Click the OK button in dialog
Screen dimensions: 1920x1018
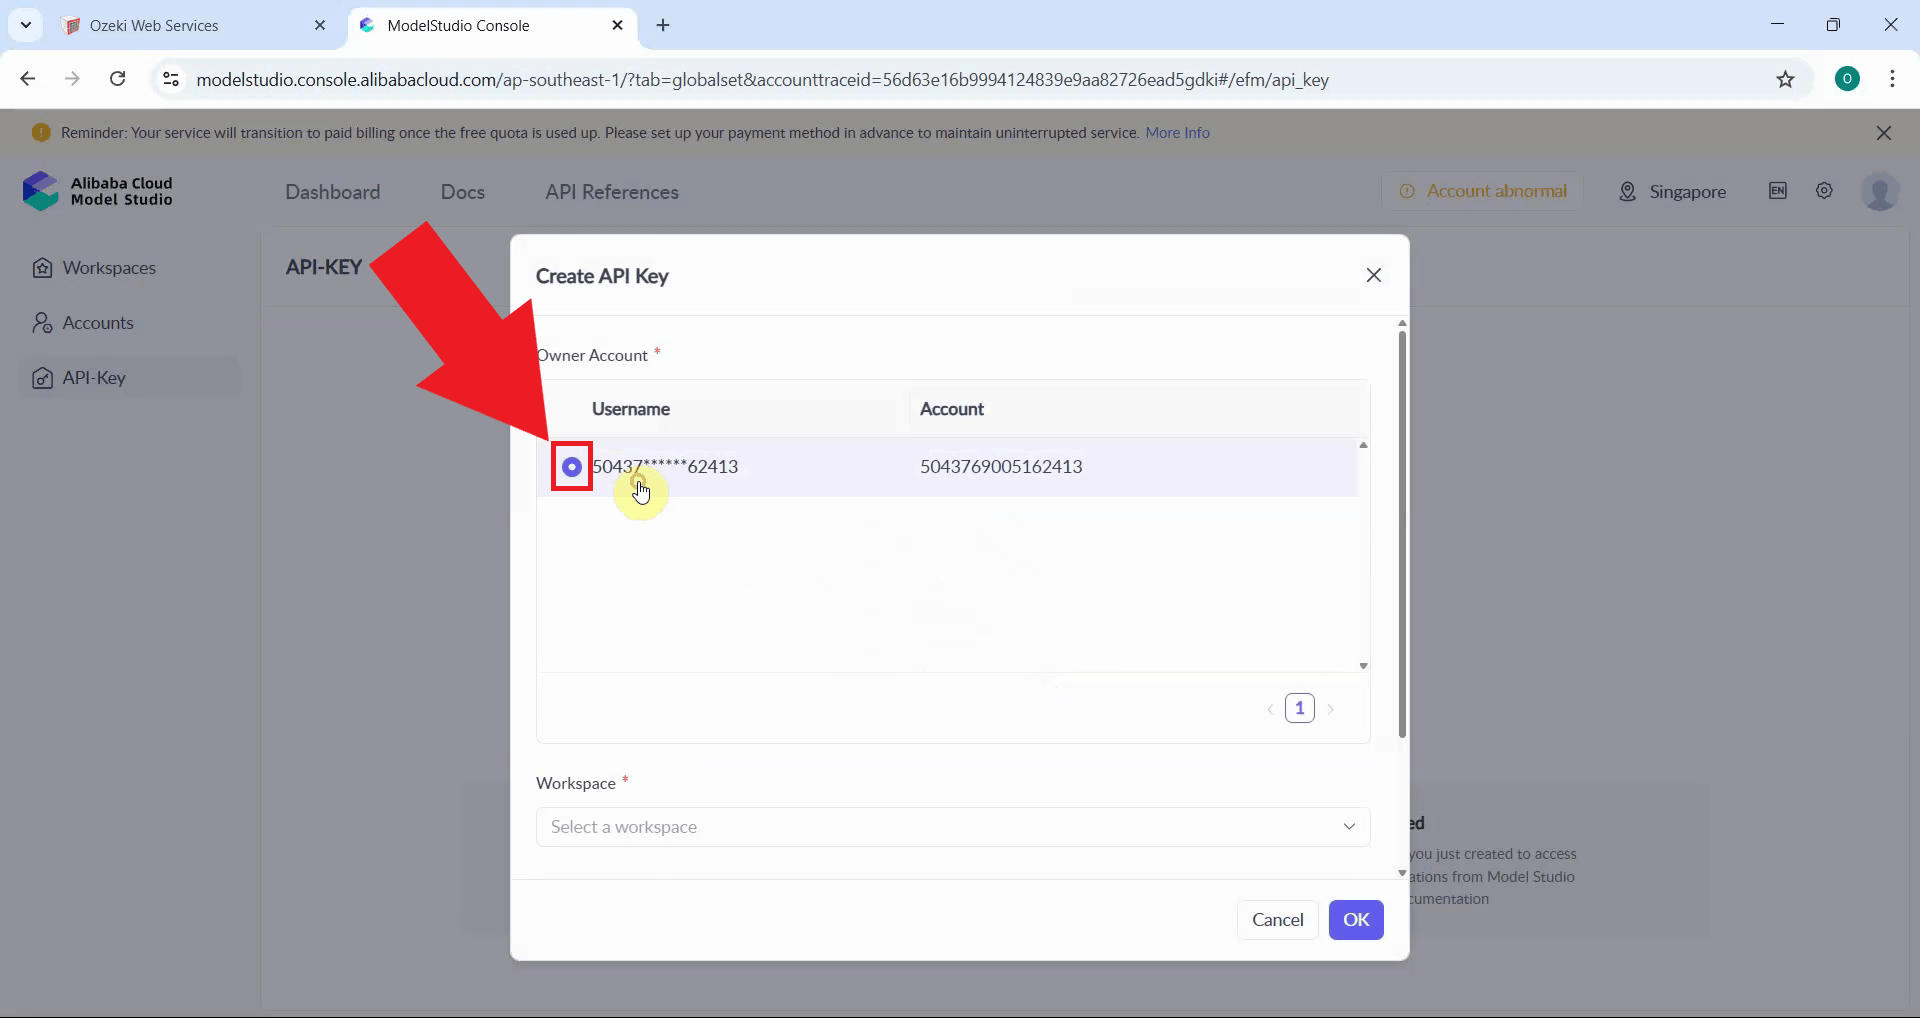1355,920
